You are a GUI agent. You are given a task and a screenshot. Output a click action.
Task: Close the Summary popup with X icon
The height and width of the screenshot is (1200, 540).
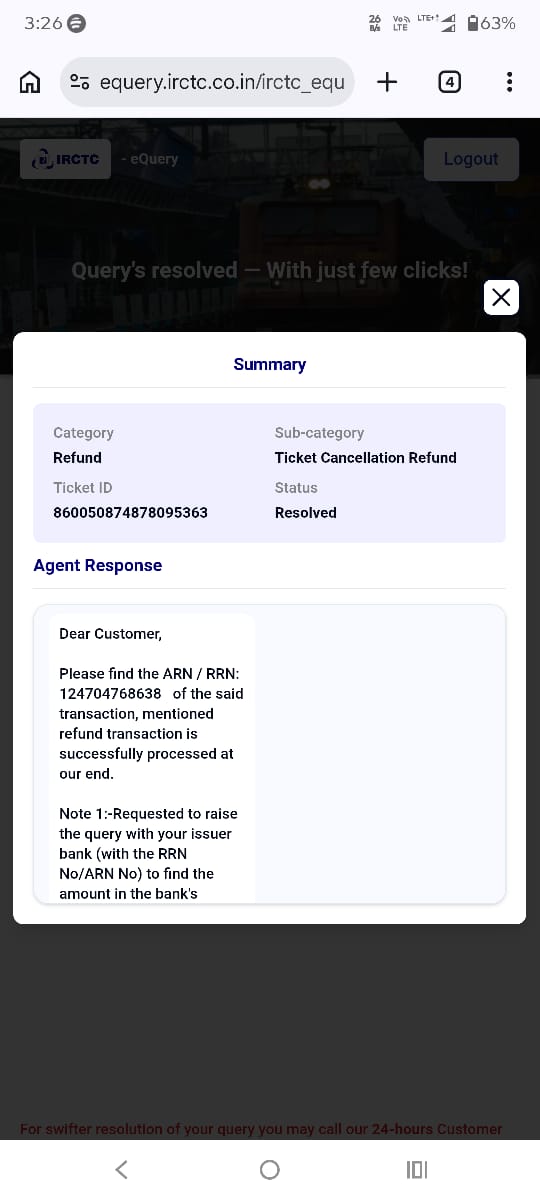pos(501,297)
